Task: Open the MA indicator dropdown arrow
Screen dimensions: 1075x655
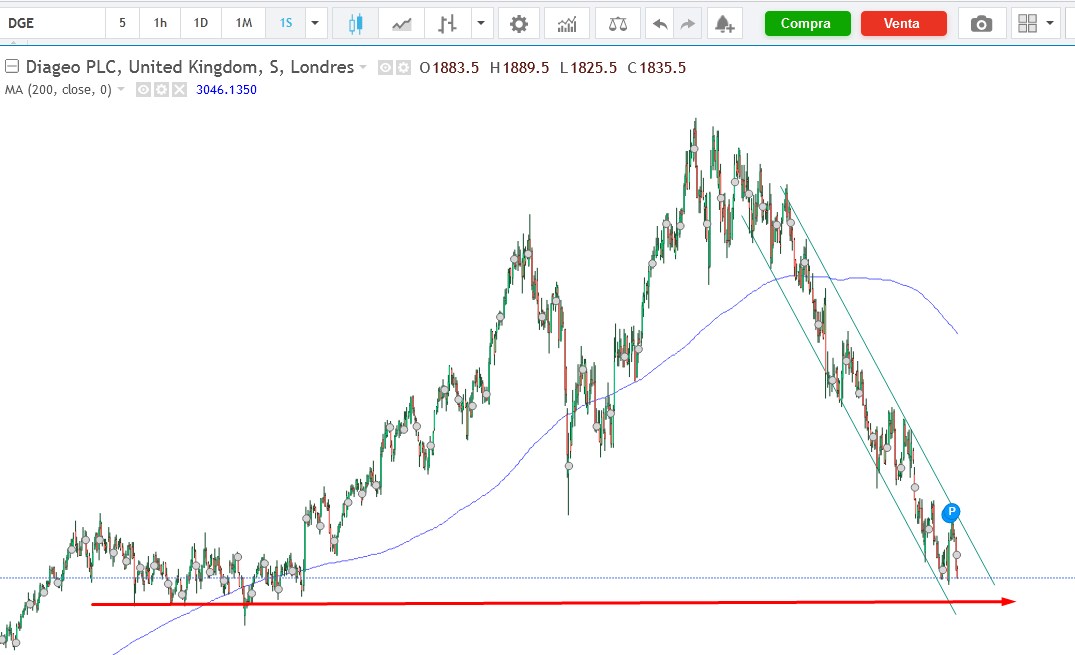Action: (x=121, y=89)
